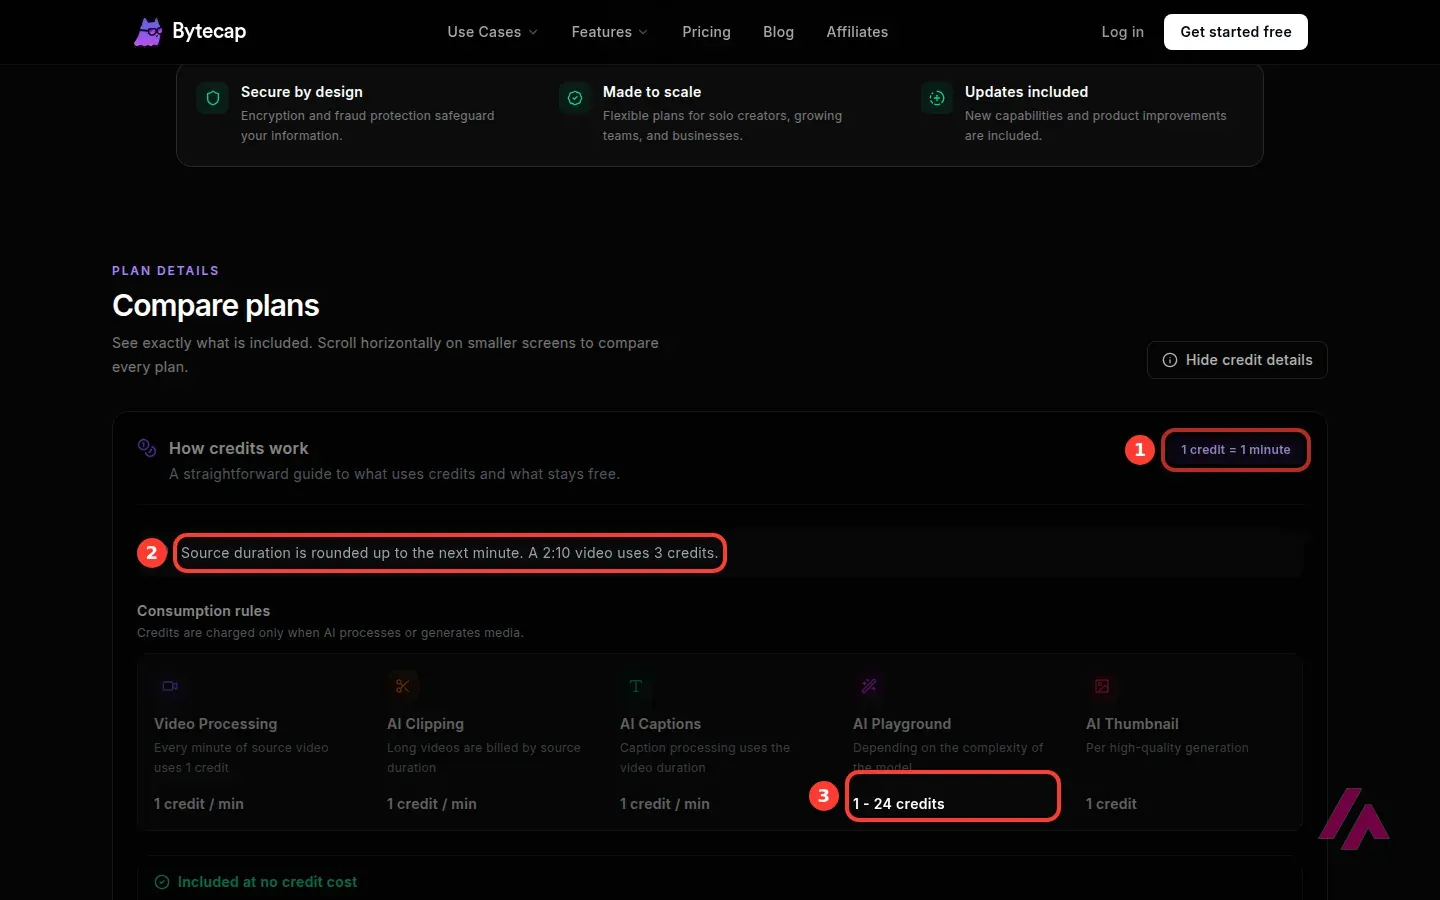Click the Log in link
Viewport: 1440px width, 900px height.
(x=1122, y=32)
